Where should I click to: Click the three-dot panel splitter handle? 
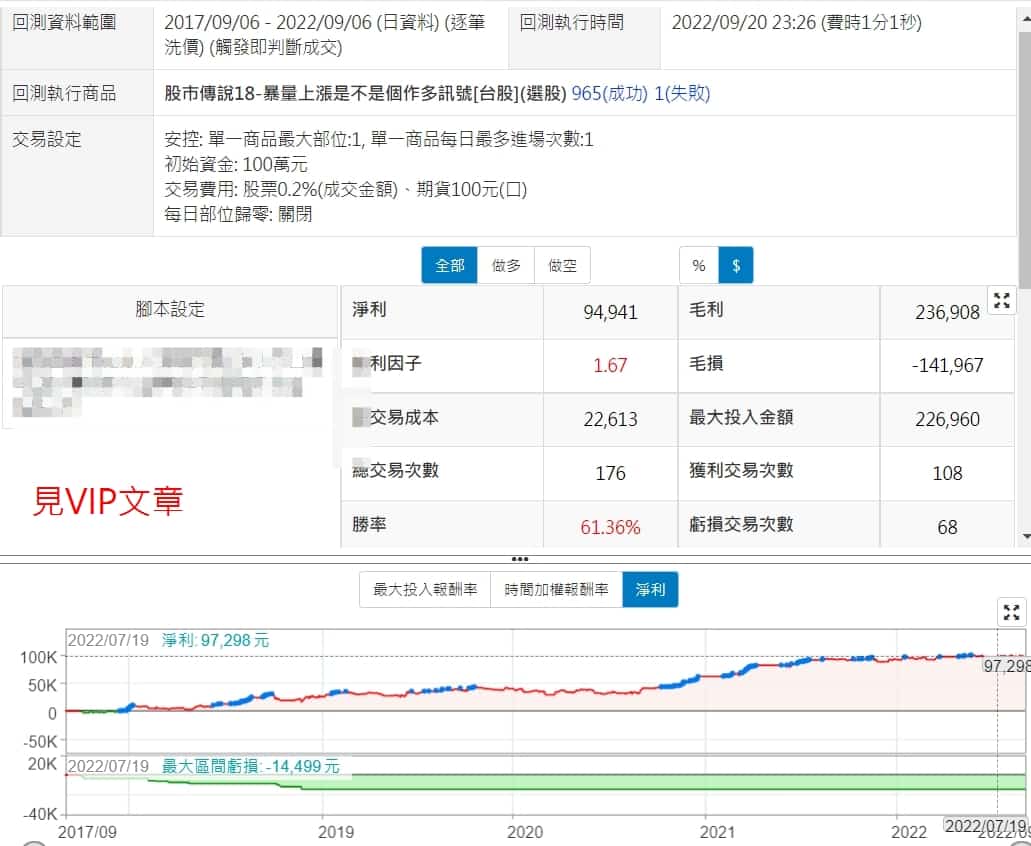click(x=519, y=559)
